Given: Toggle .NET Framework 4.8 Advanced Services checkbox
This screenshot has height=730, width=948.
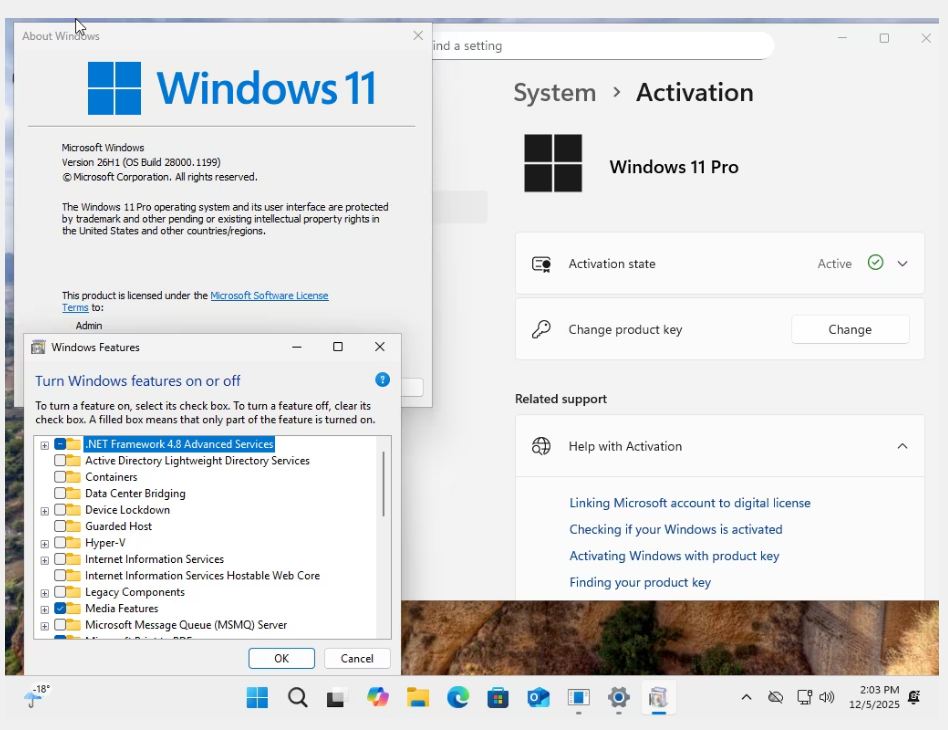Looking at the screenshot, I should pyautogui.click(x=60, y=444).
